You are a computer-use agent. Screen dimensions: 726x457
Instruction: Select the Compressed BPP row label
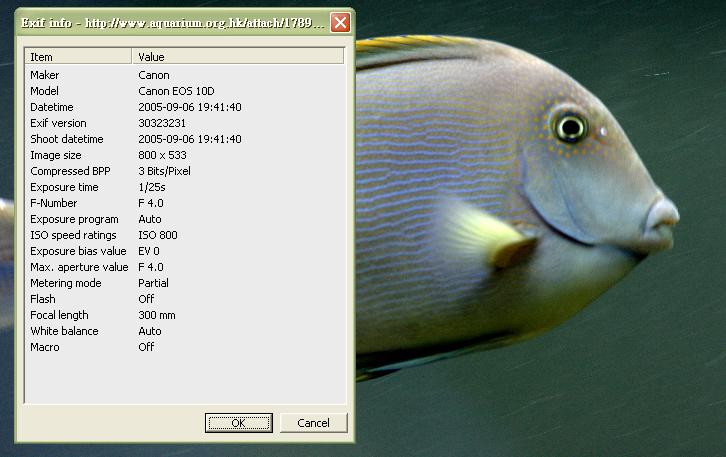click(70, 171)
